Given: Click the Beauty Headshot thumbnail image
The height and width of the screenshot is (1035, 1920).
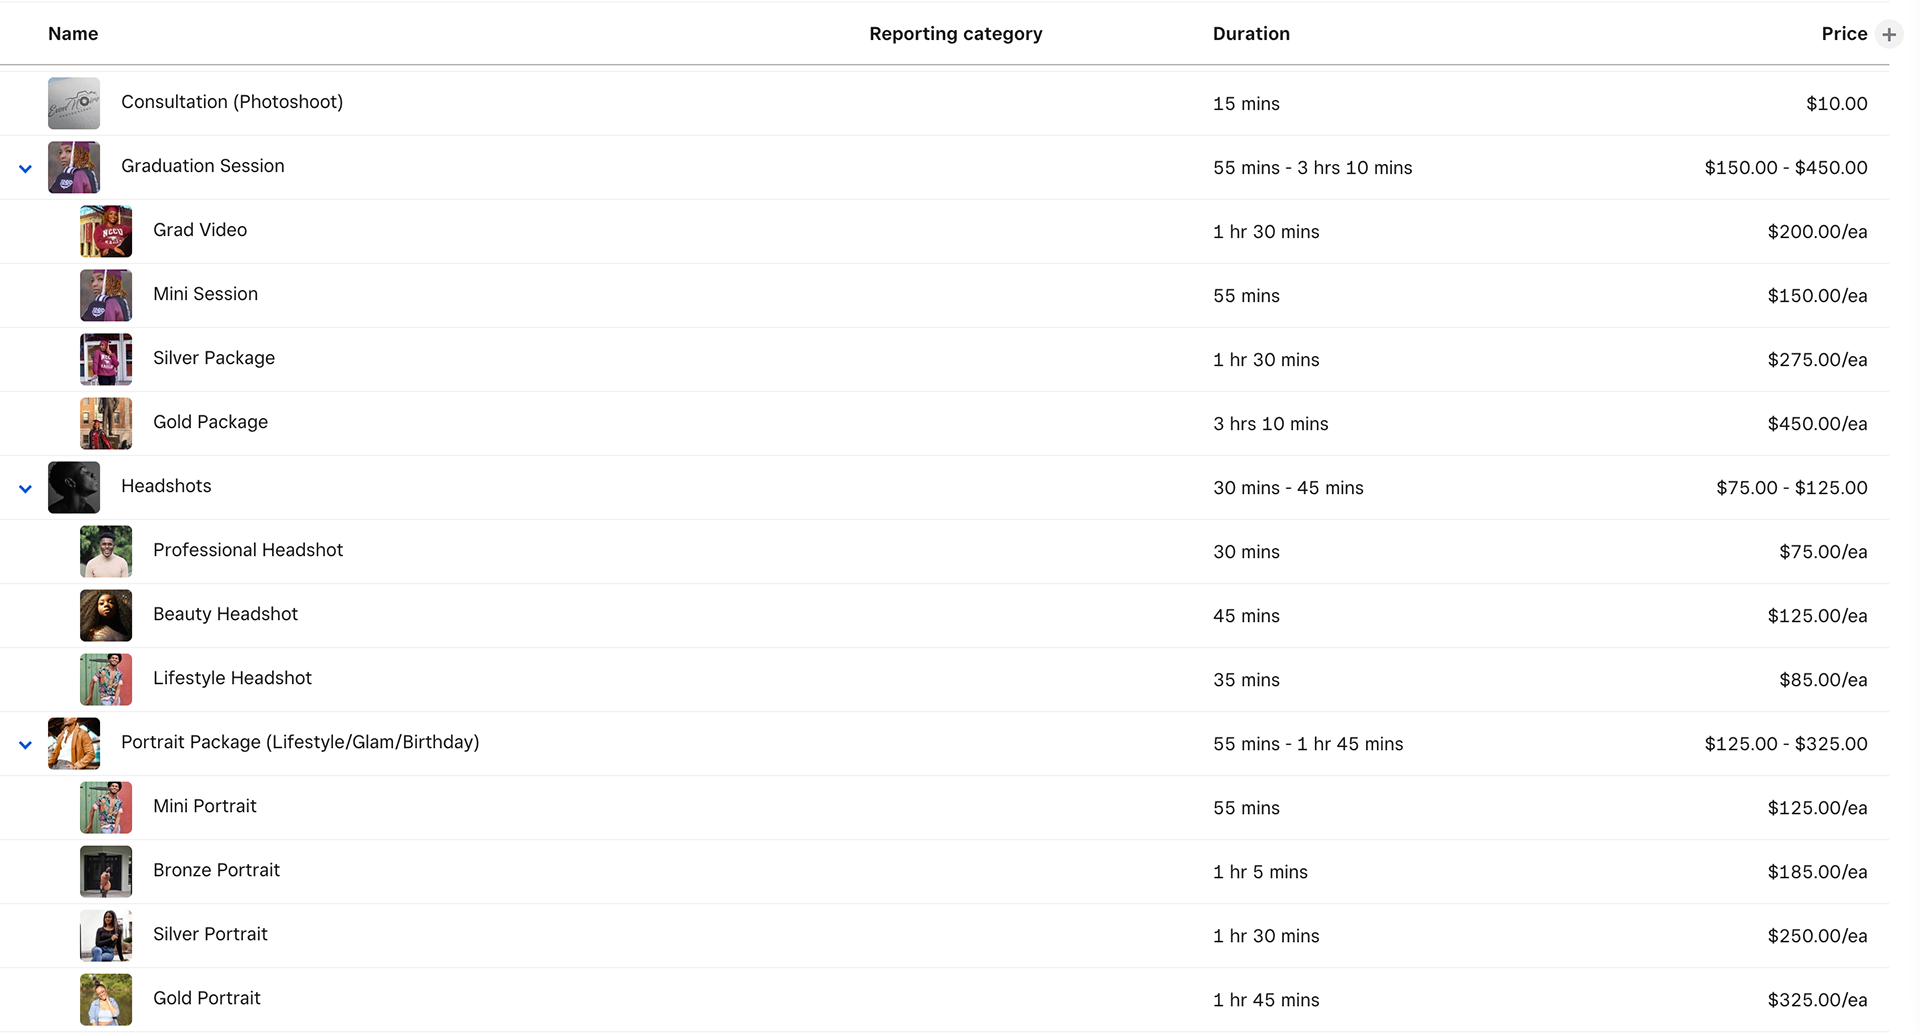Looking at the screenshot, I should coord(106,615).
